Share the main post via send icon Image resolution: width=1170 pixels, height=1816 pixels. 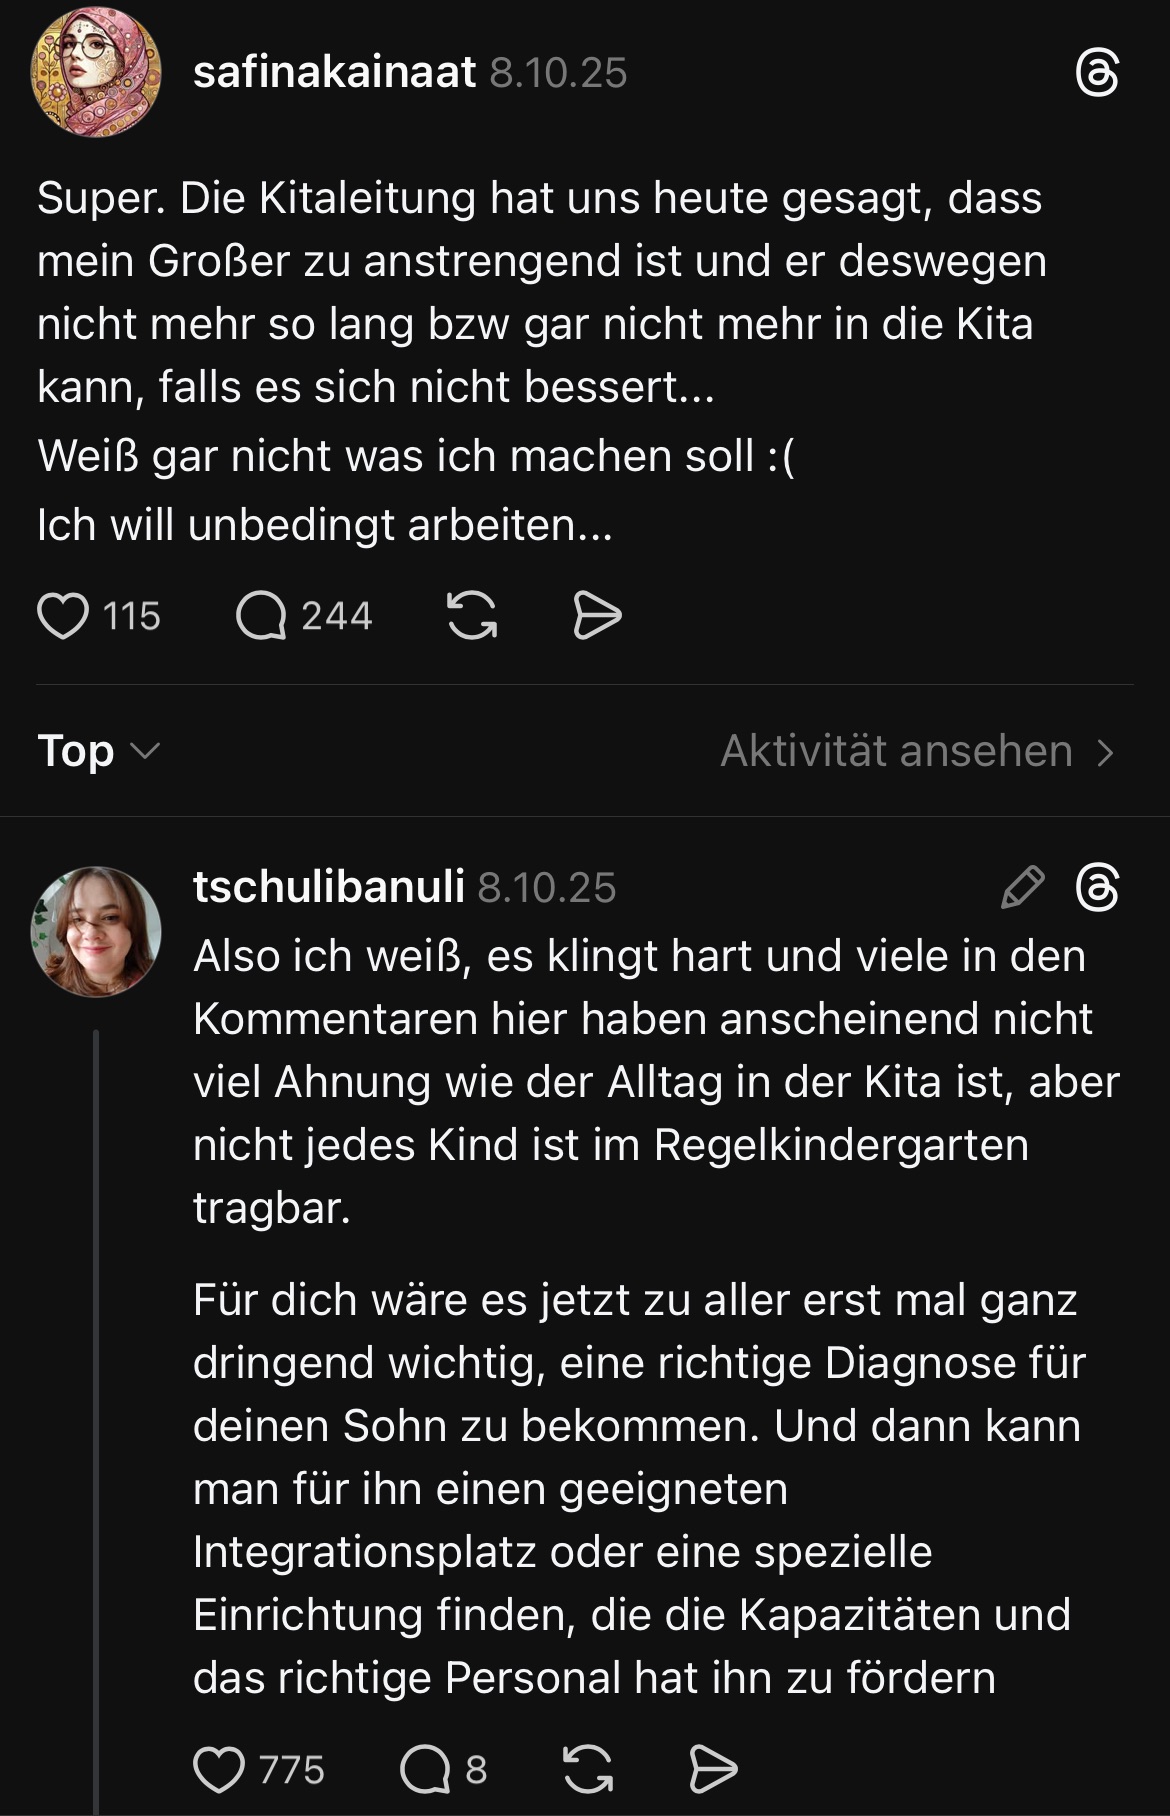coord(597,615)
